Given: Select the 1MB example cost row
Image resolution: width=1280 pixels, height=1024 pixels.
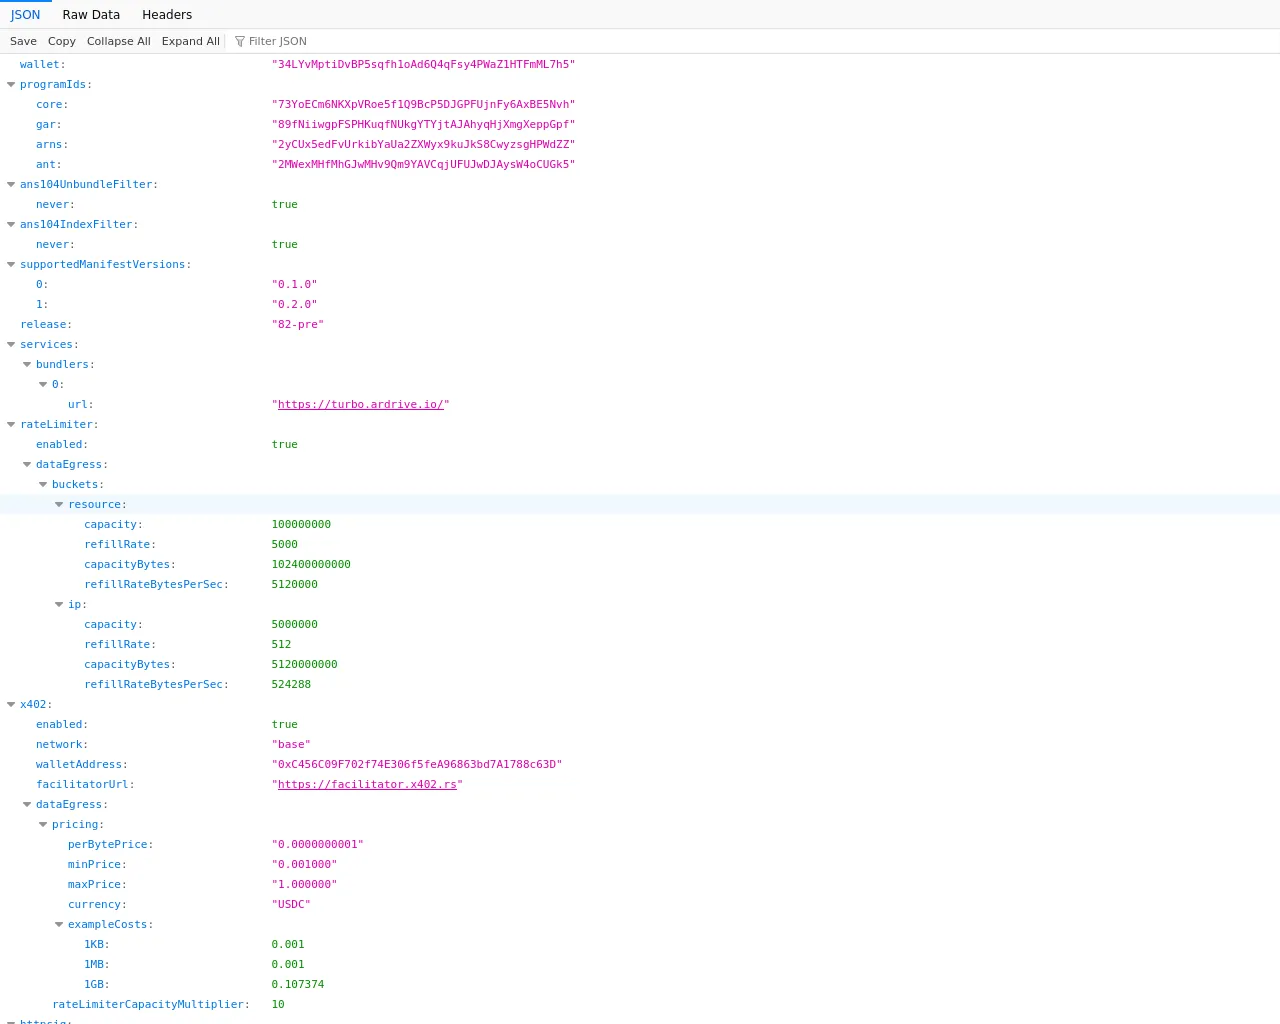Looking at the screenshot, I should point(640,964).
